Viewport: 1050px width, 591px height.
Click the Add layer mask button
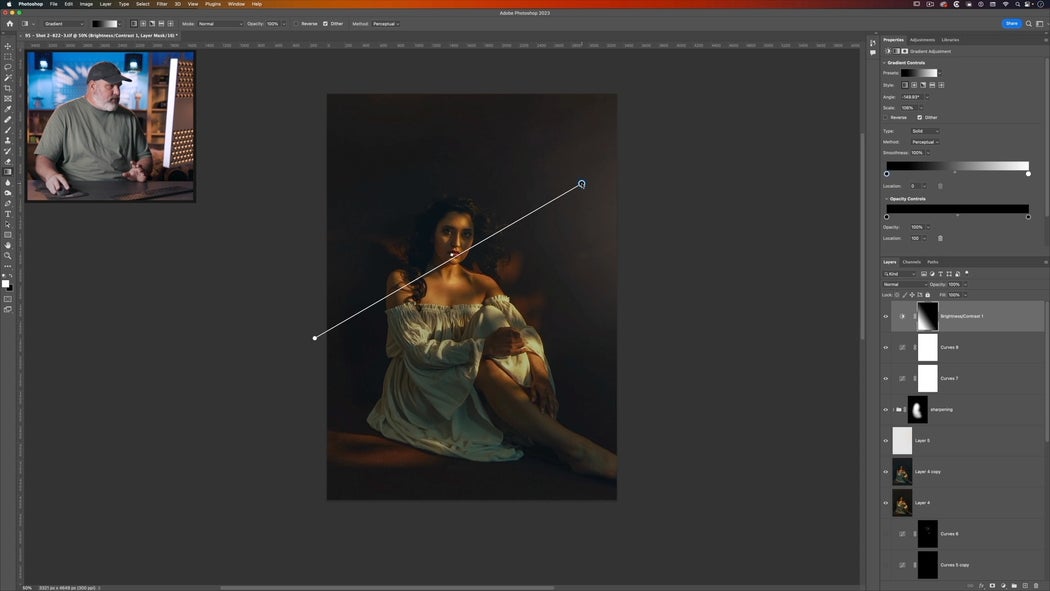[992, 586]
